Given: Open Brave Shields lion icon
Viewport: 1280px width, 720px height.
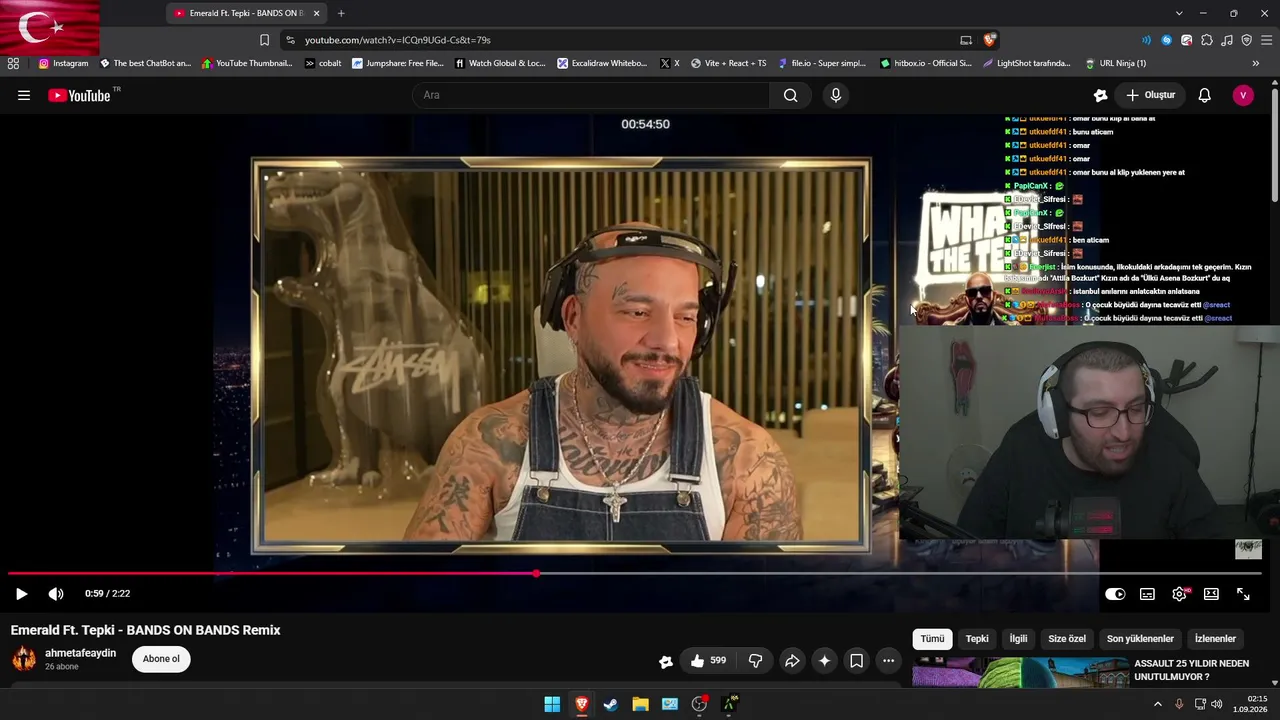Looking at the screenshot, I should (x=990, y=40).
